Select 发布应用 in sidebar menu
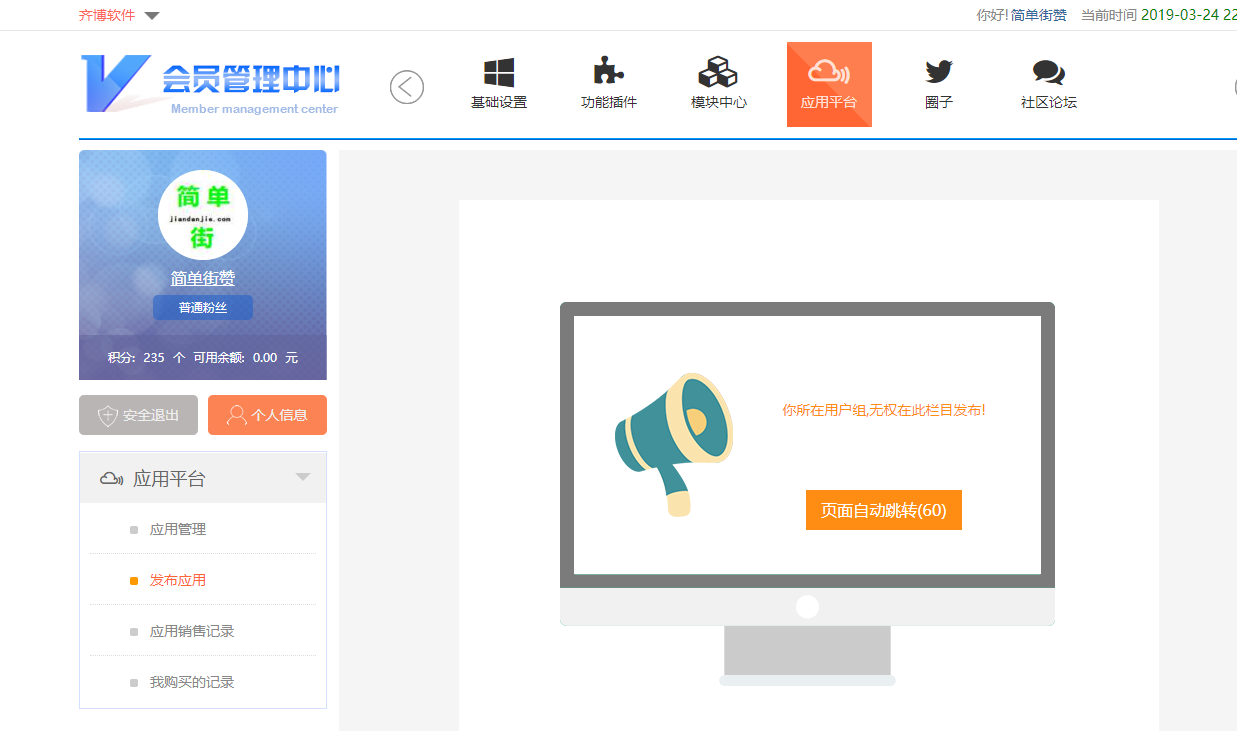This screenshot has height=731, width=1237. coord(178,580)
